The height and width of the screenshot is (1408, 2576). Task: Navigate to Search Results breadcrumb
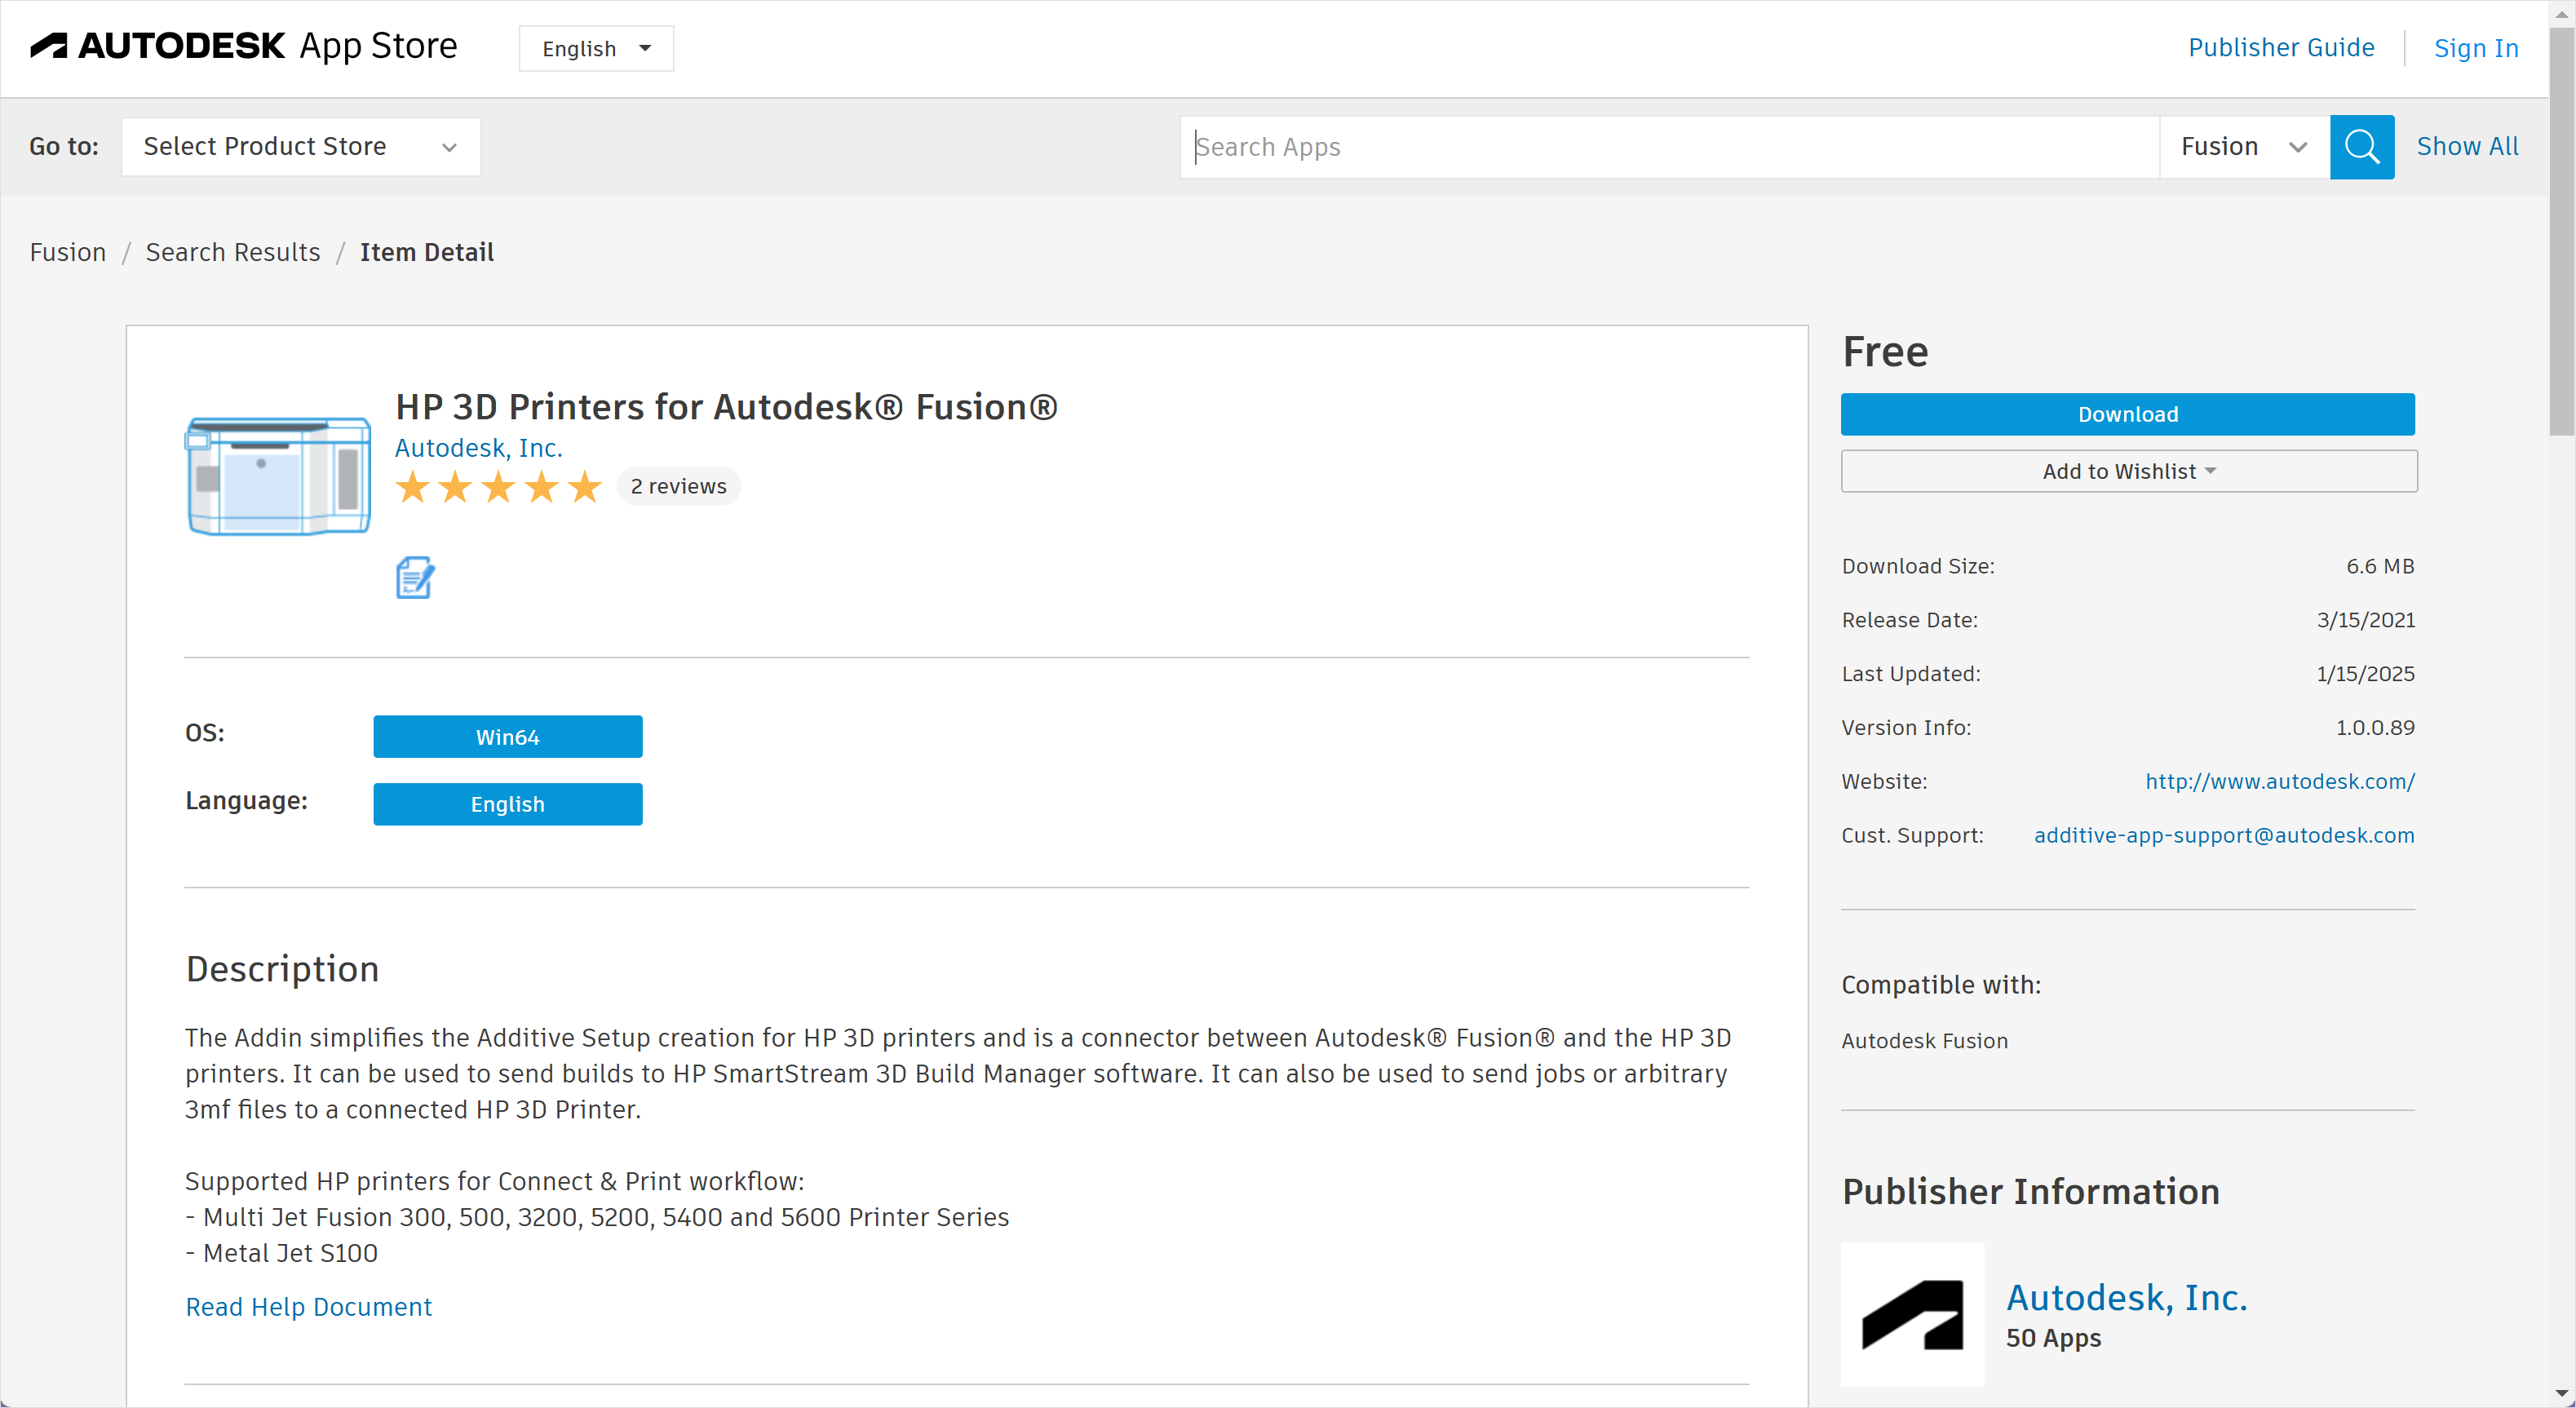click(232, 252)
